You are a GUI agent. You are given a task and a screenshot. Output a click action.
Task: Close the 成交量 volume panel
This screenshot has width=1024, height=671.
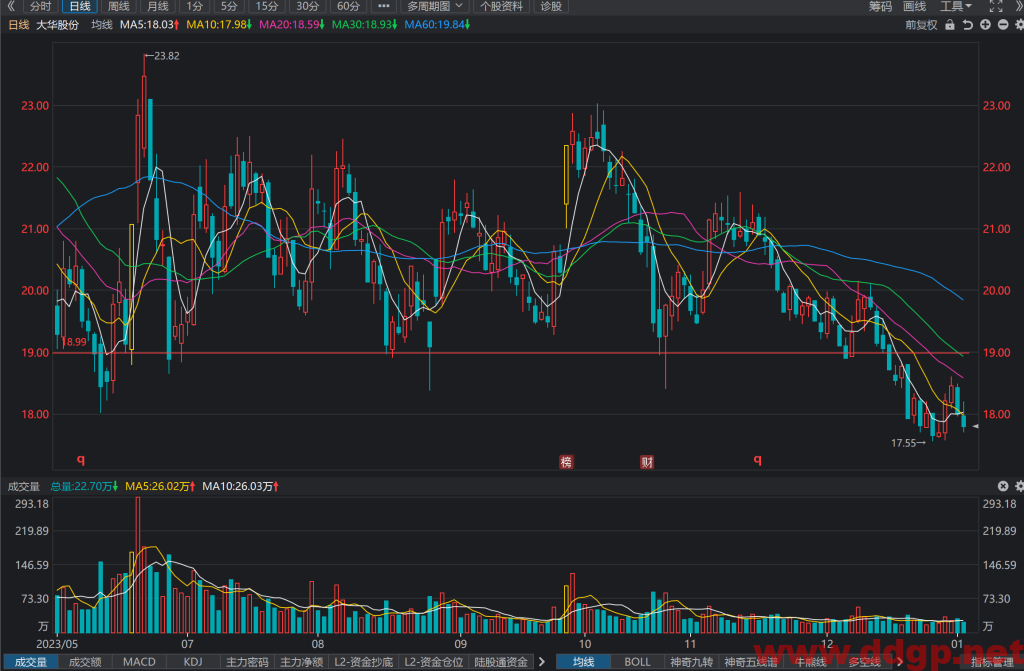(x=1003, y=486)
